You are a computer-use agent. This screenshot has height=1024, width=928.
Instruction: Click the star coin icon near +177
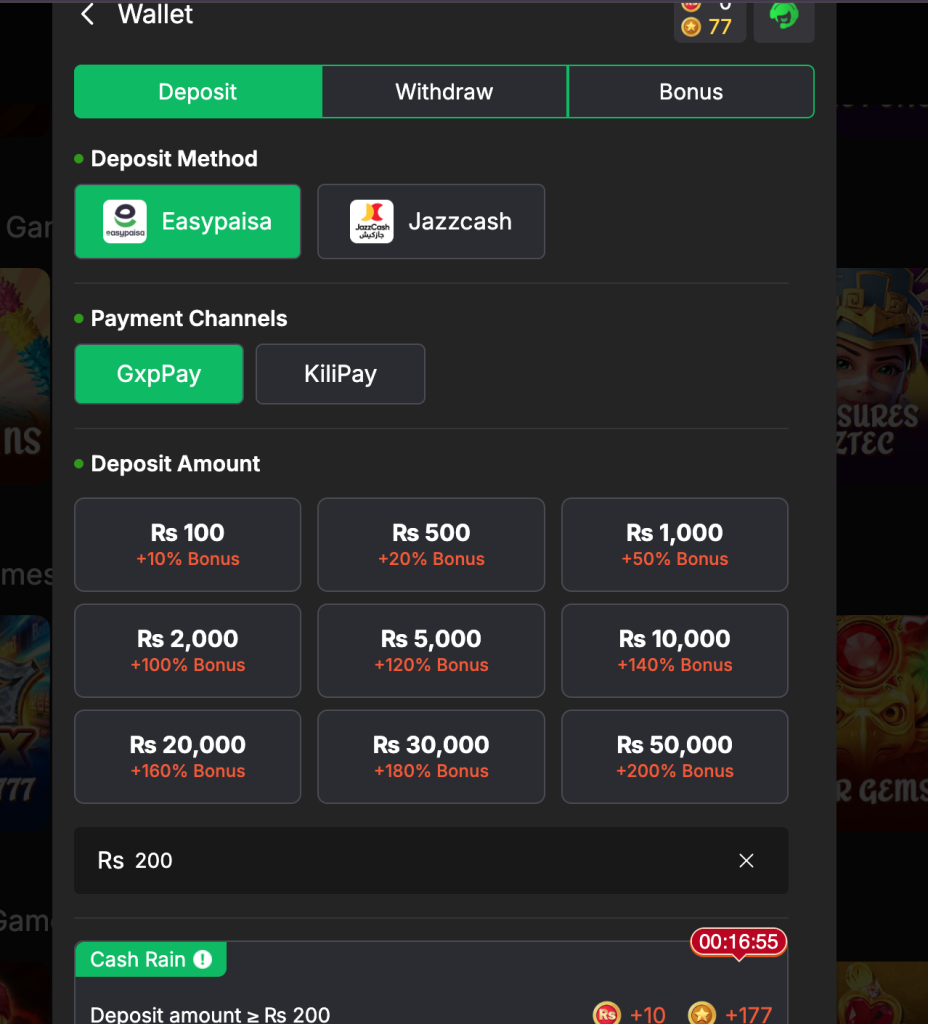[701, 1013]
